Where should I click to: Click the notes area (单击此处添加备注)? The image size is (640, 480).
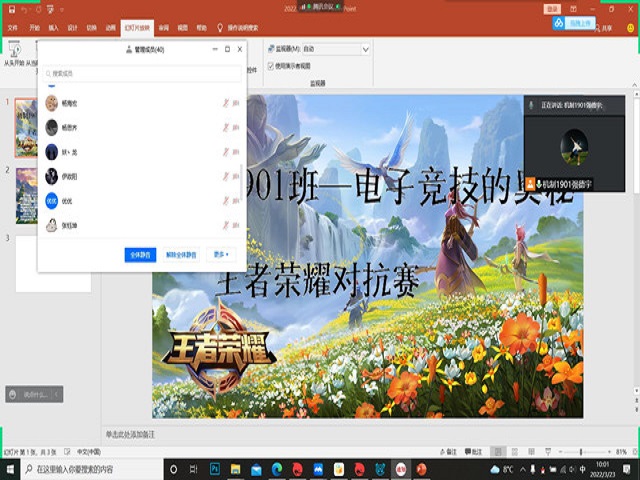[131, 434]
